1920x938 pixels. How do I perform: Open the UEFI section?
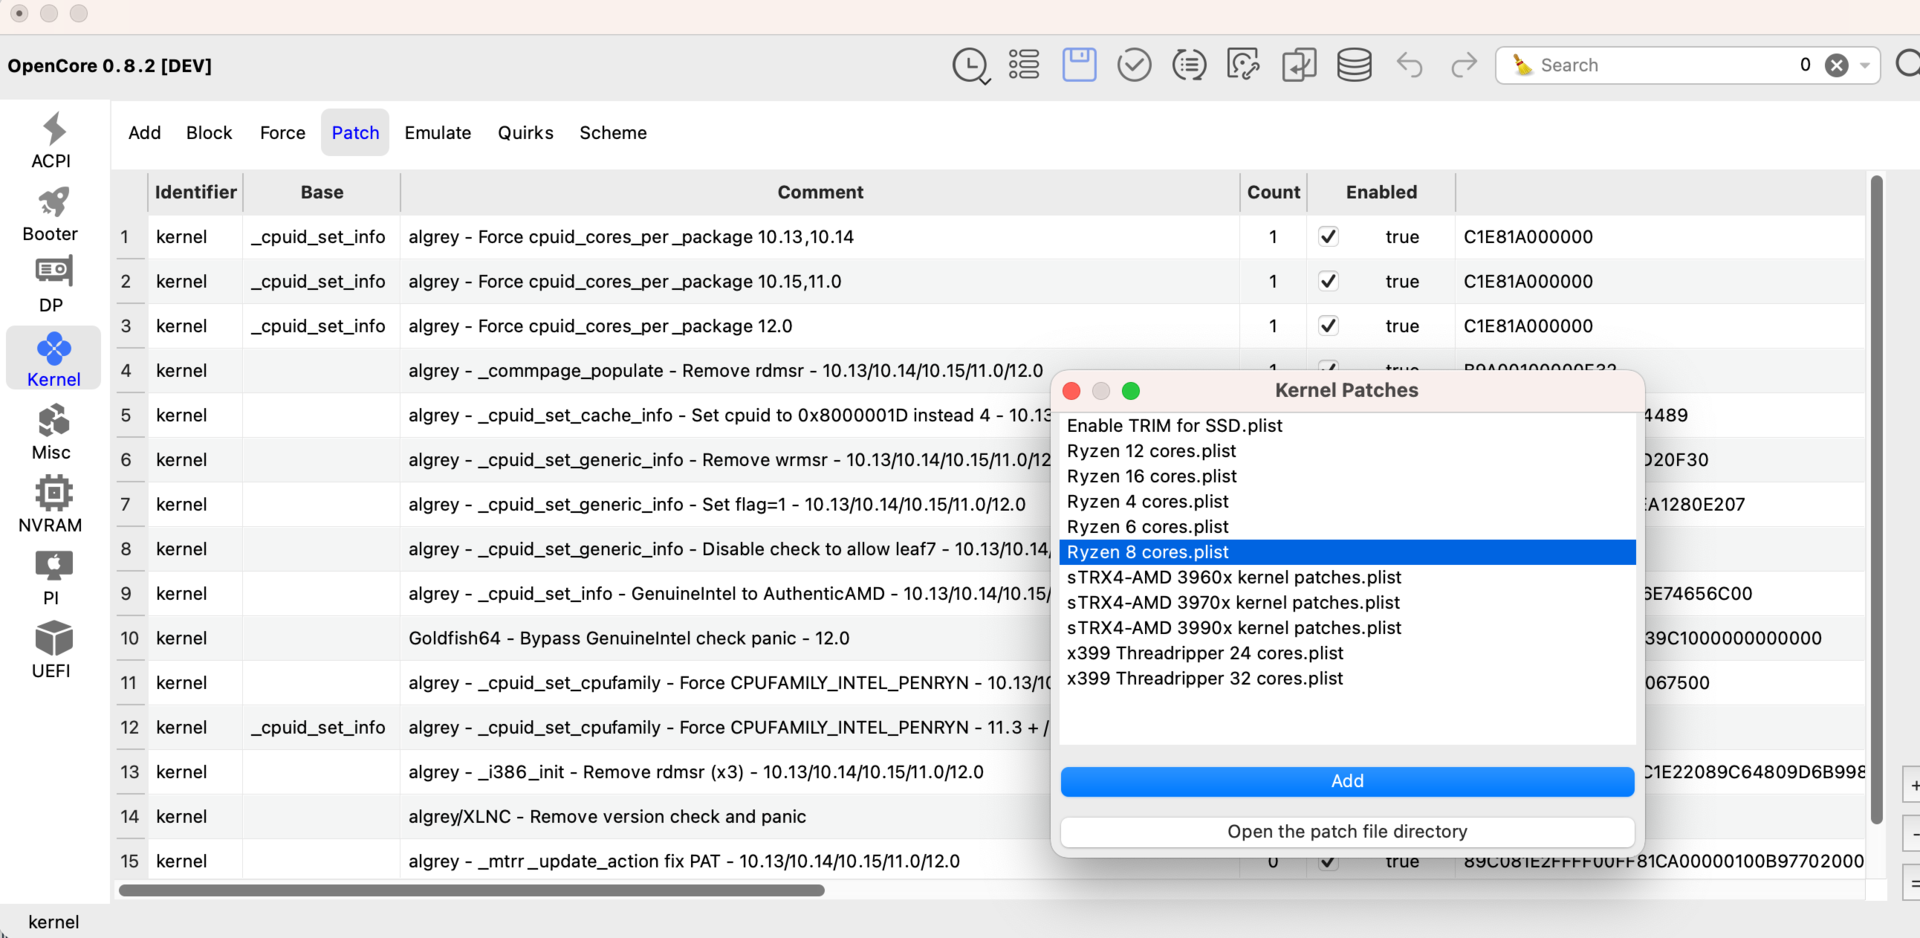pos(52,650)
